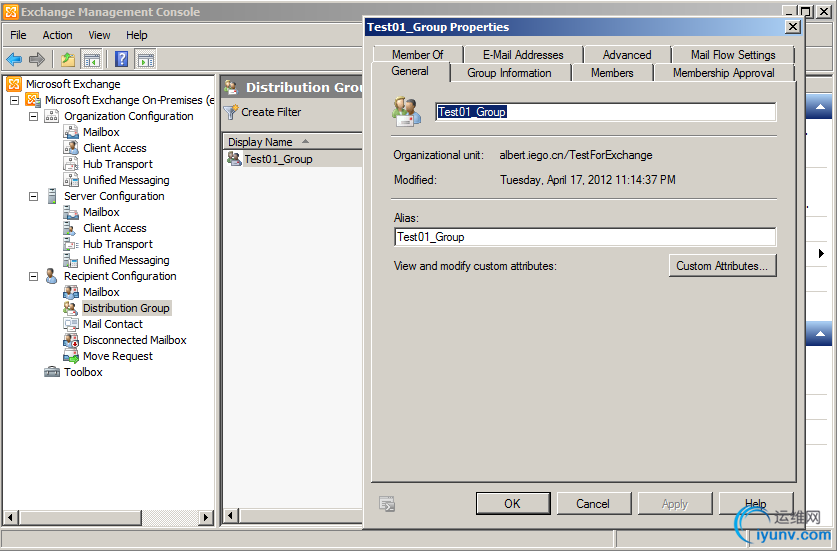Click the Up one level folder icon
The width and height of the screenshot is (837, 551).
click(68, 59)
